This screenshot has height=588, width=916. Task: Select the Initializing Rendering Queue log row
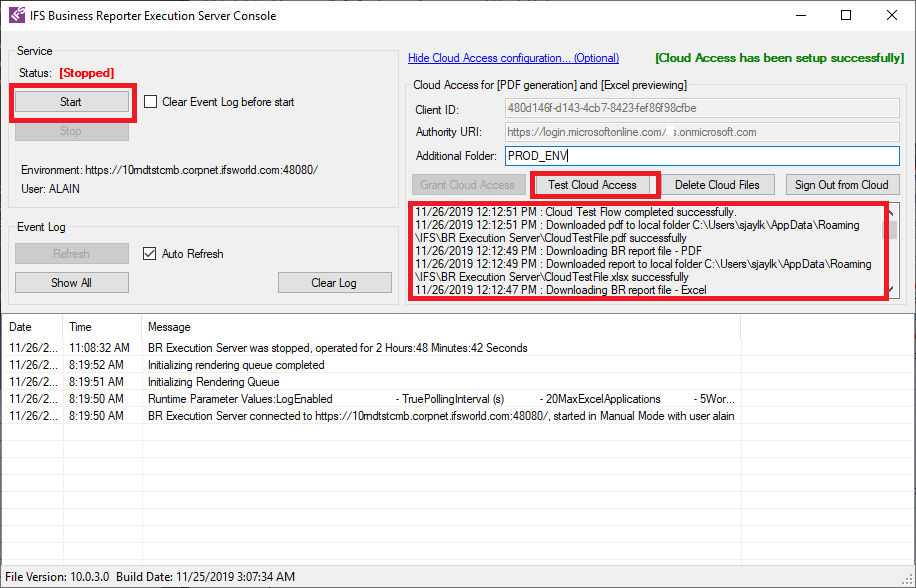(x=213, y=382)
